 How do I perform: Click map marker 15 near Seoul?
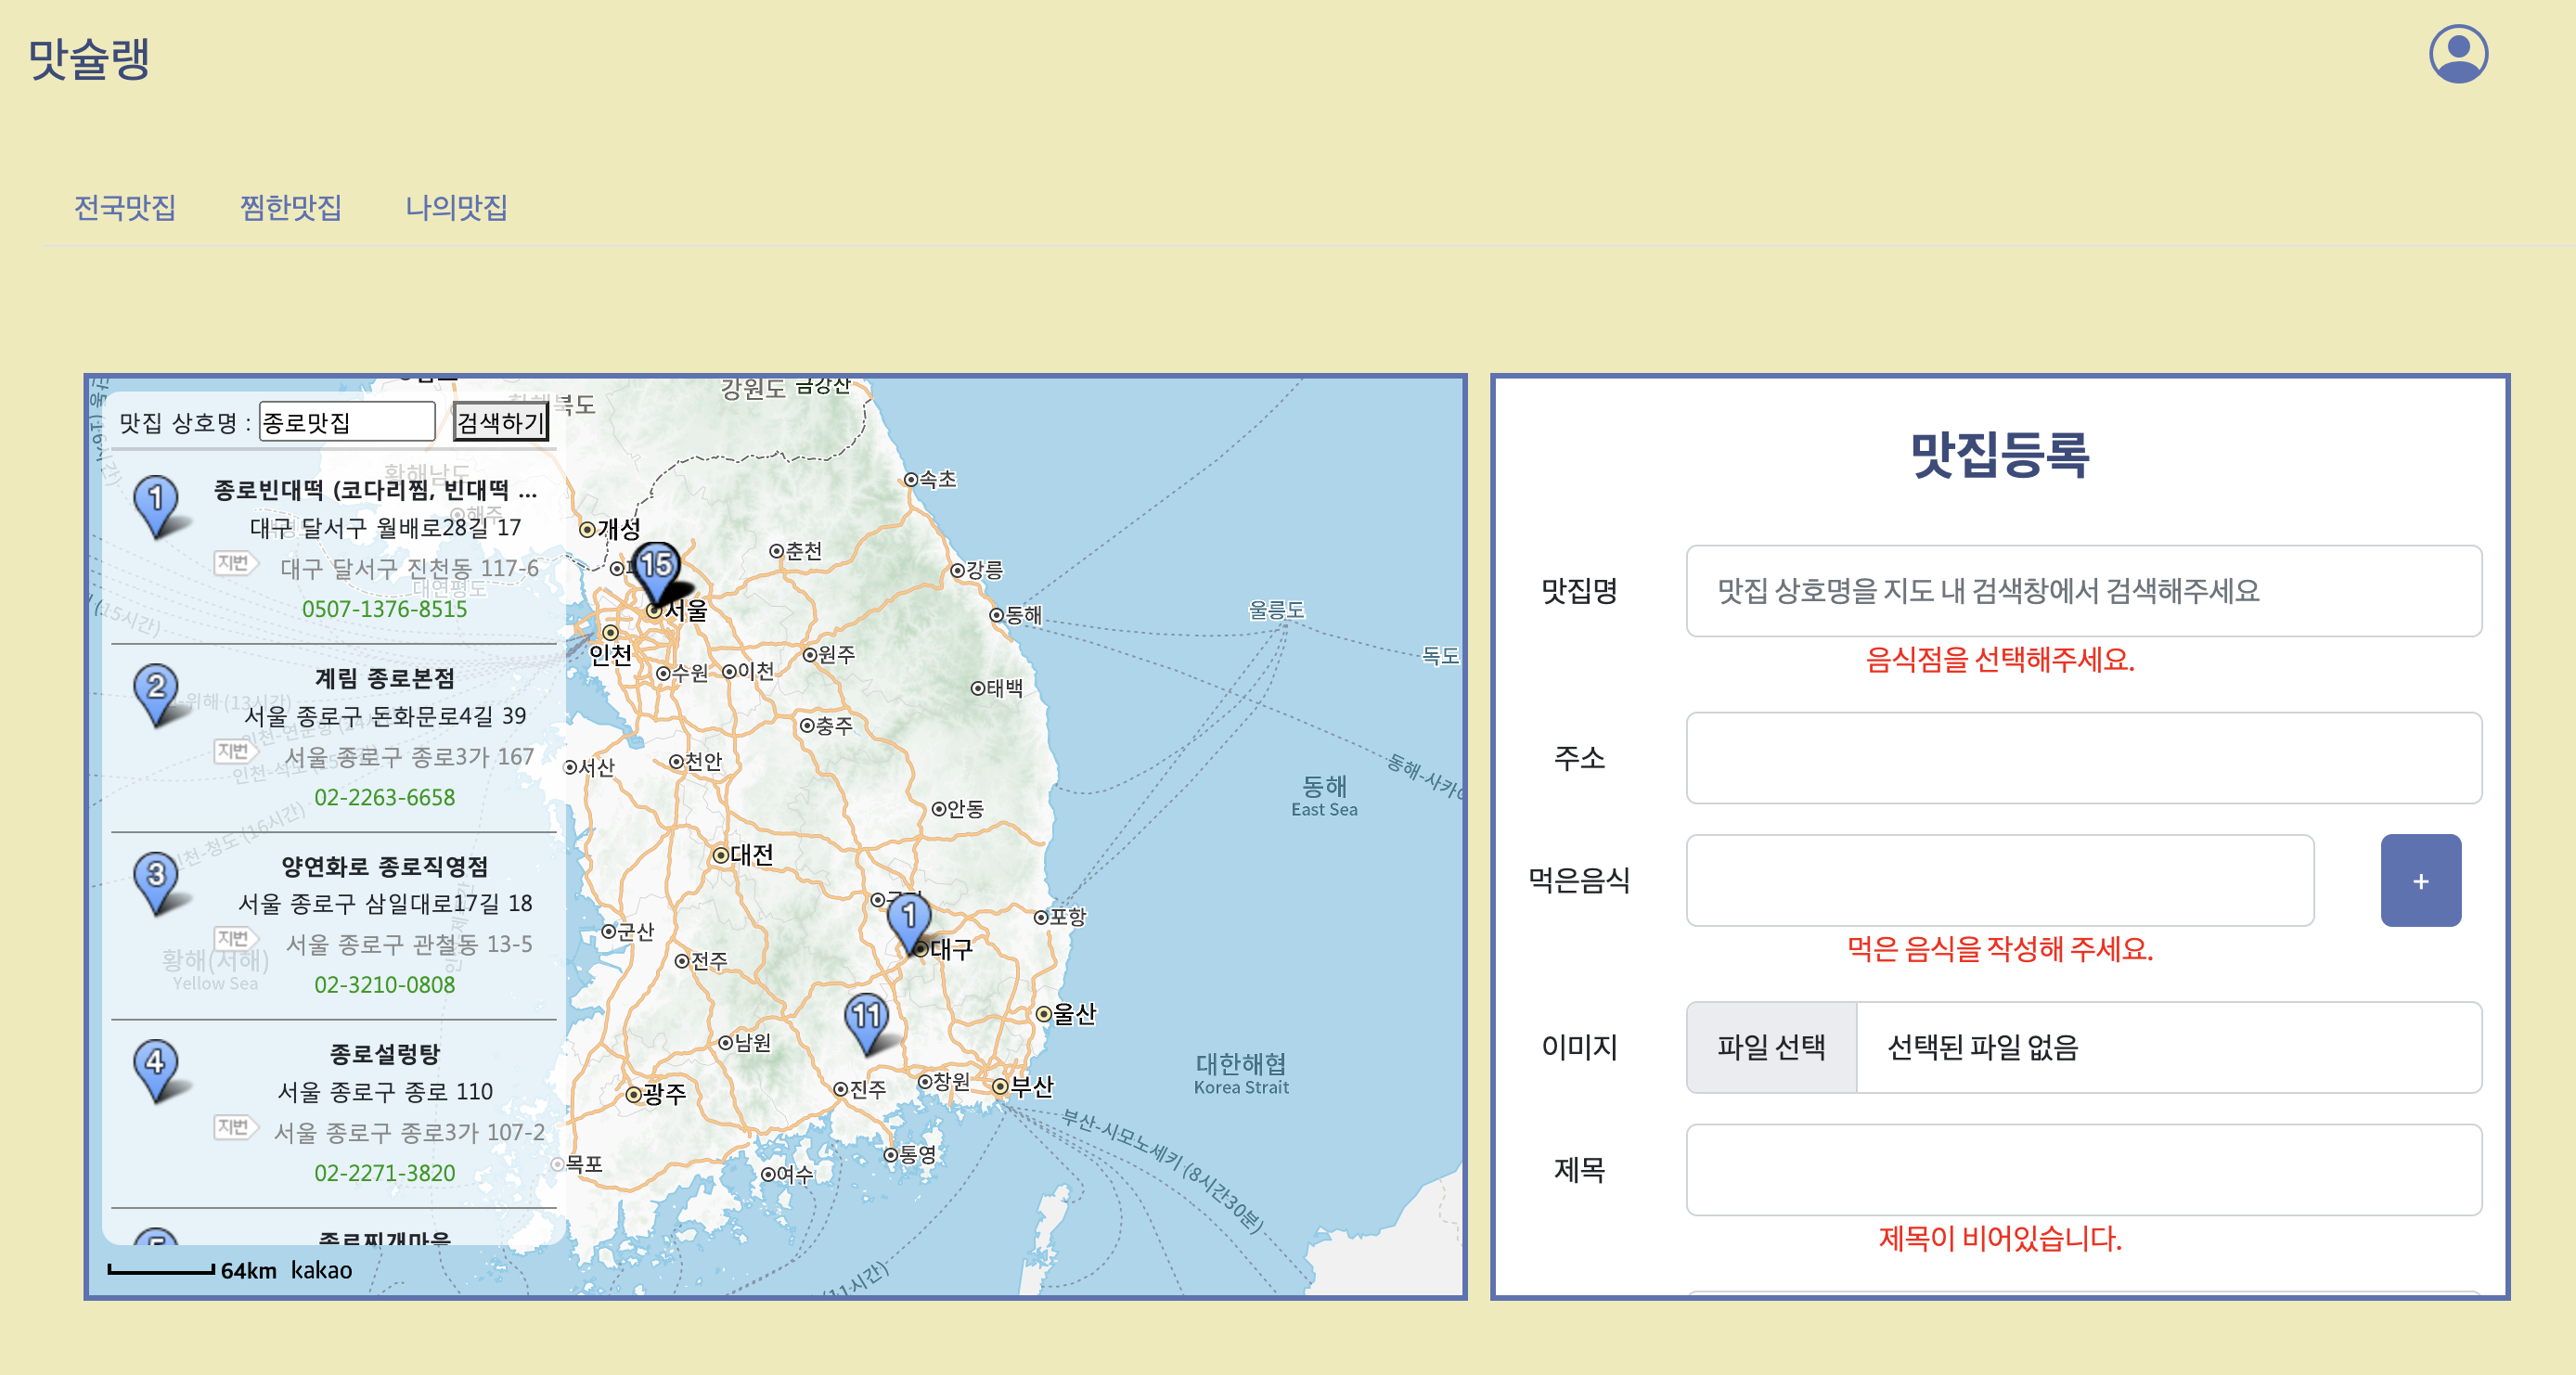tap(656, 569)
